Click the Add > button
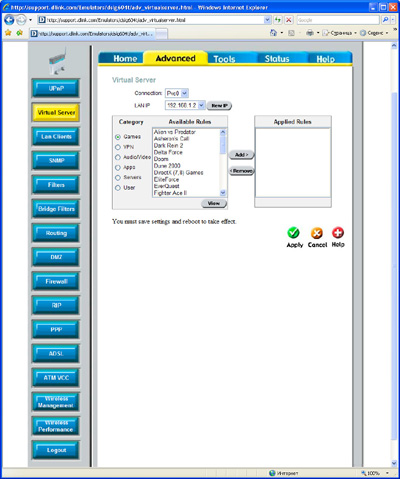 click(242, 155)
